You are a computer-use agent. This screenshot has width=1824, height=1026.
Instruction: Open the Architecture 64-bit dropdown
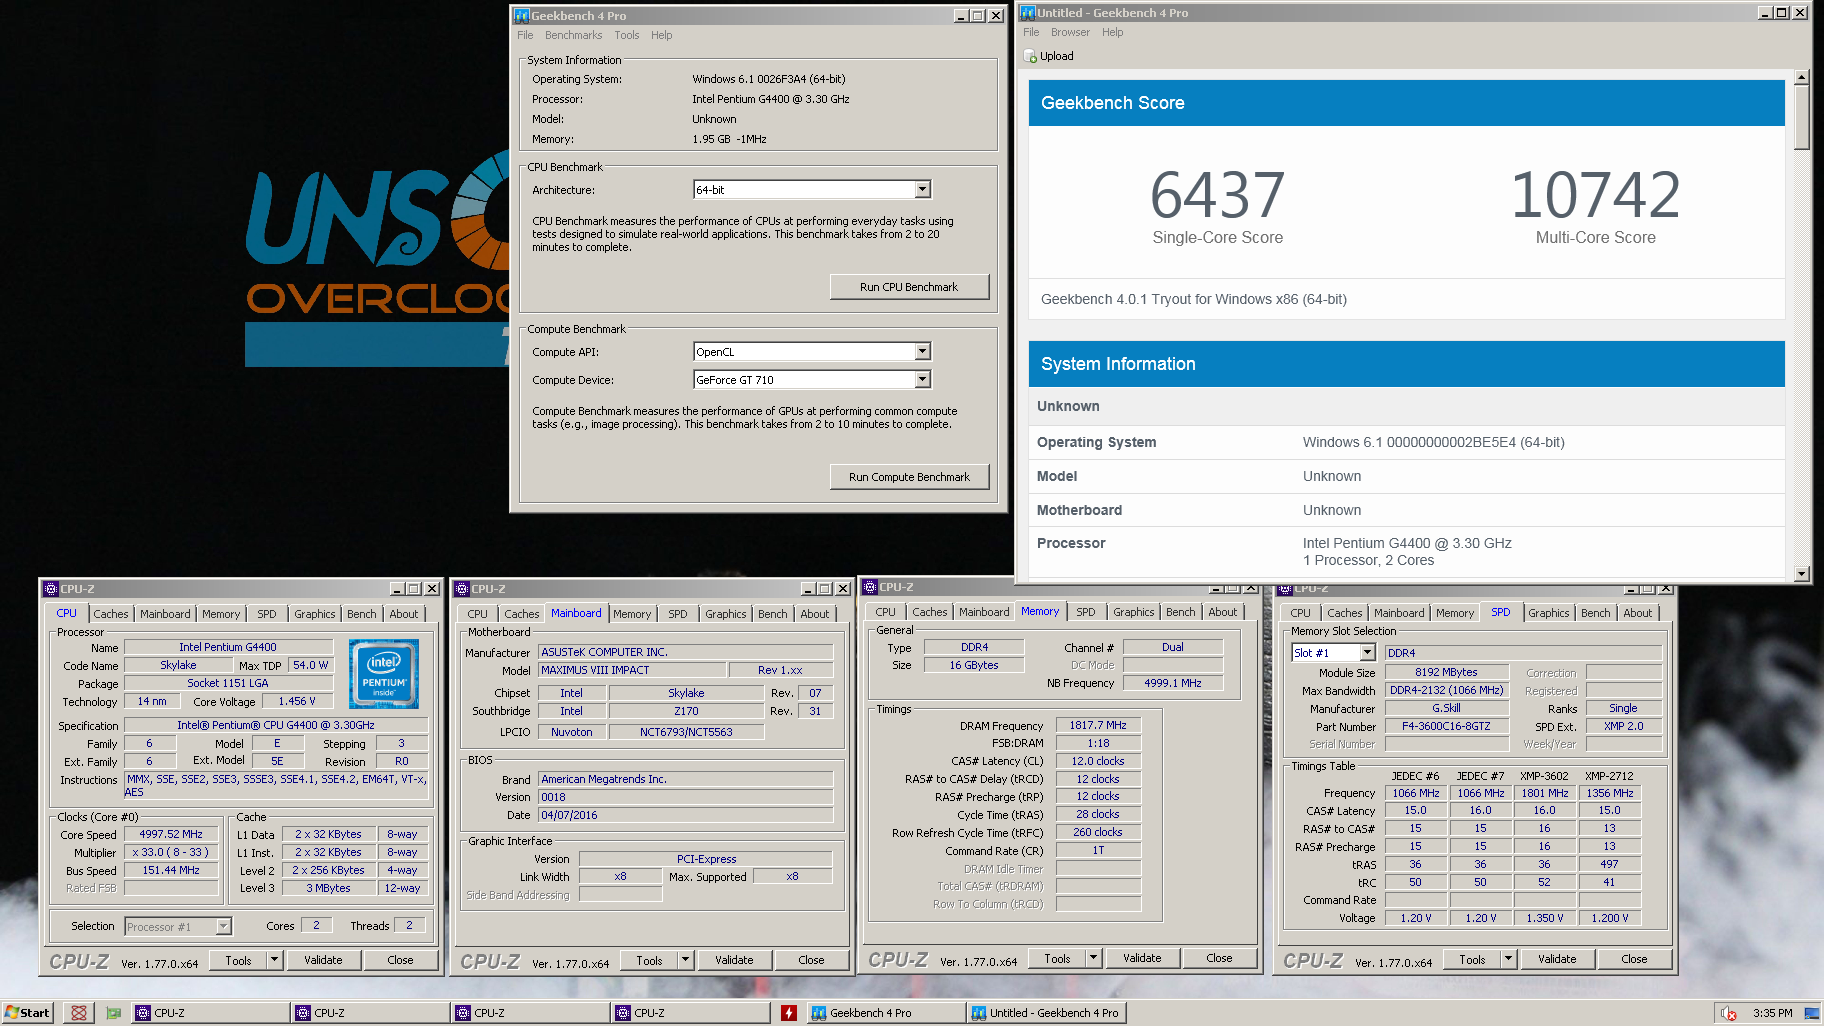point(922,190)
